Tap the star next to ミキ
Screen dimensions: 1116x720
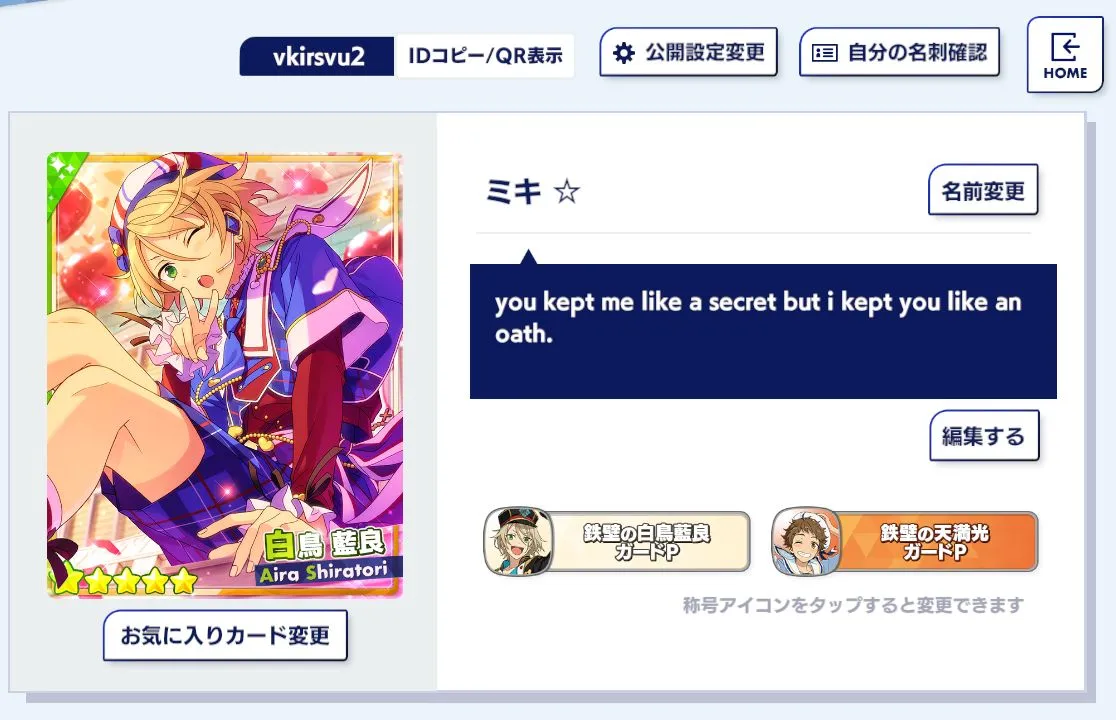tap(567, 191)
